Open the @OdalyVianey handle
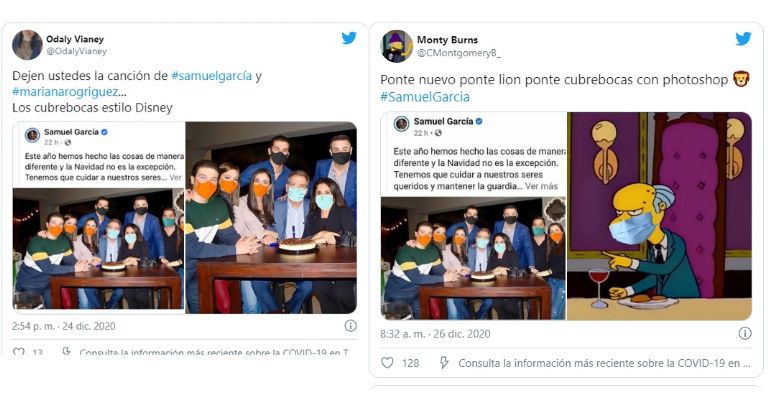The height and width of the screenshot is (400, 768). 76,51
